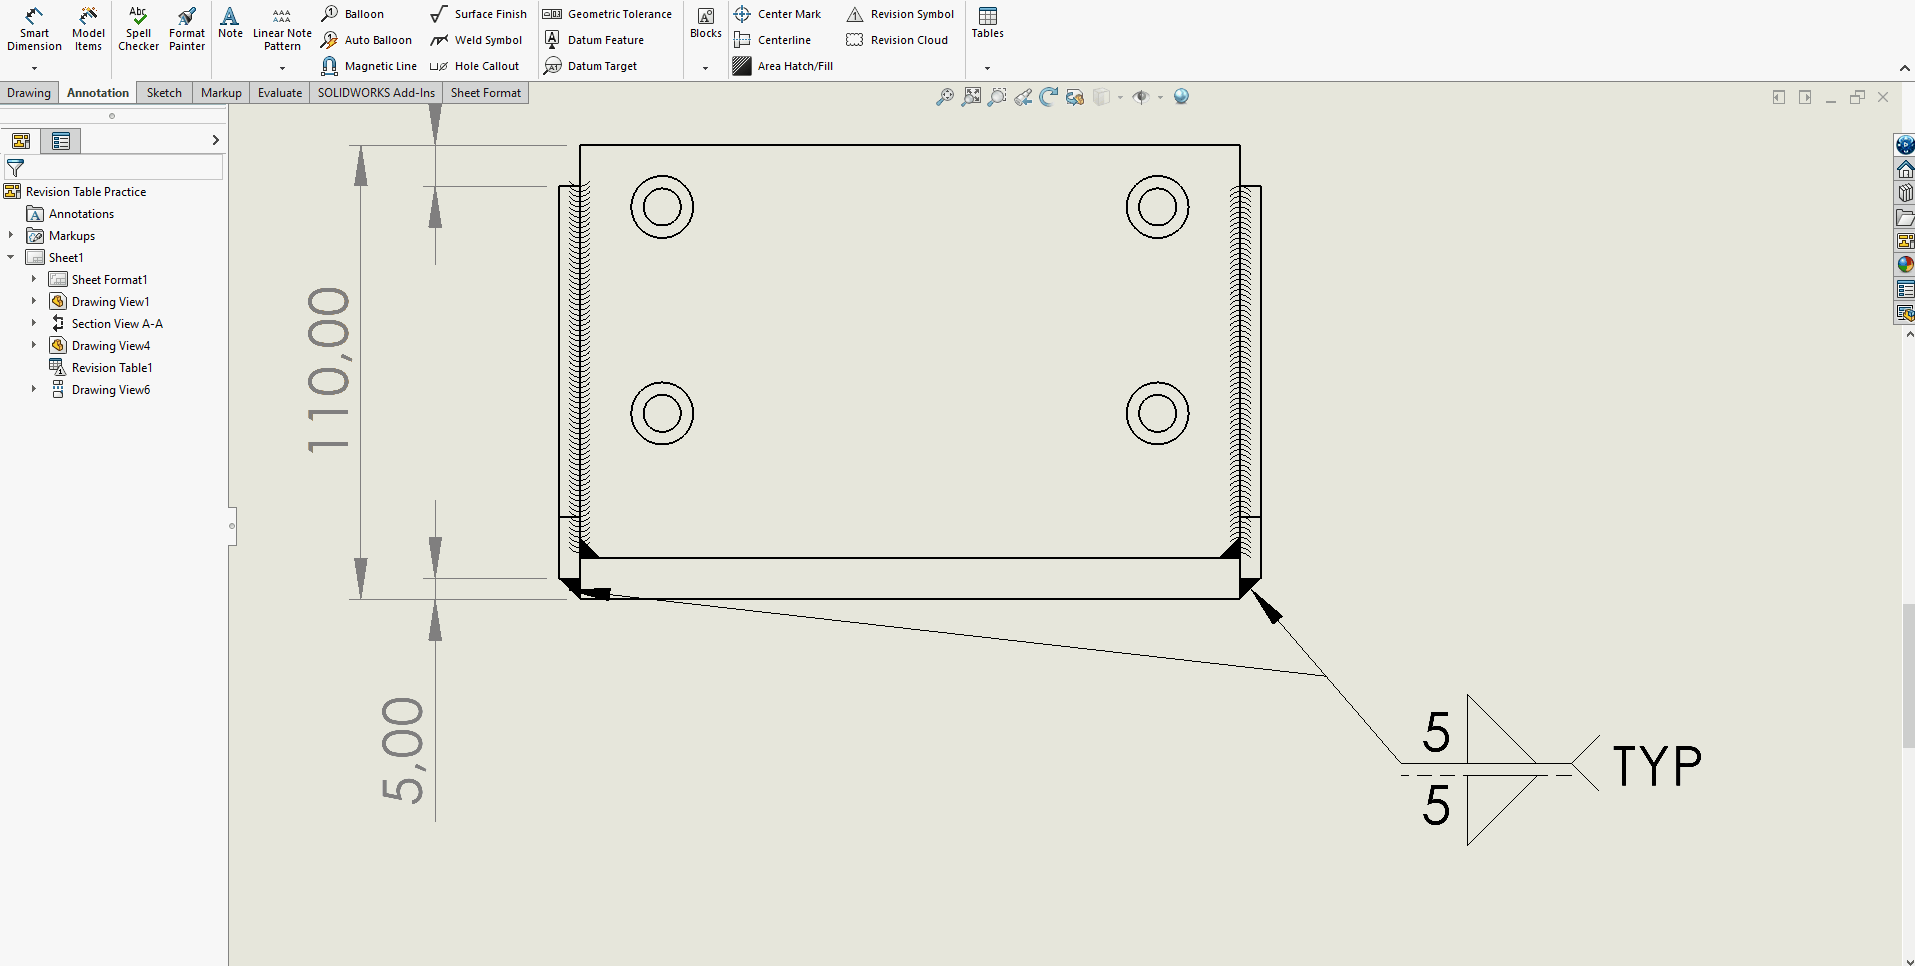This screenshot has height=966, width=1915.
Task: Select the Smart Dimension tool
Action: coord(34,28)
